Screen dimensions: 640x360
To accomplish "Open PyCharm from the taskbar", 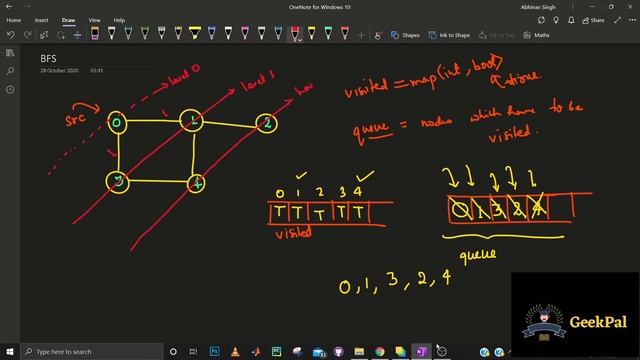I will click(276, 351).
